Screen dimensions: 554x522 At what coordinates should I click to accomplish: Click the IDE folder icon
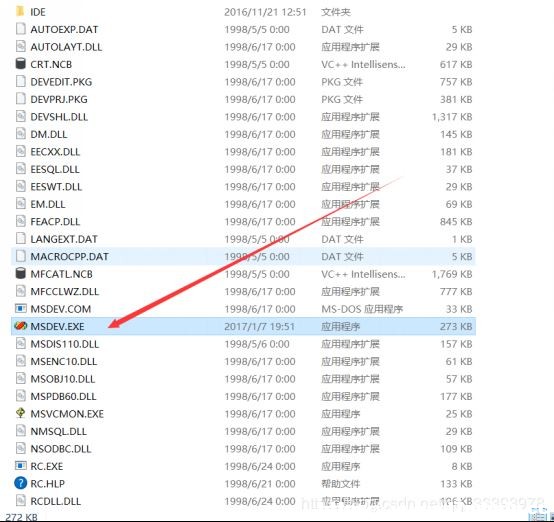pos(20,12)
